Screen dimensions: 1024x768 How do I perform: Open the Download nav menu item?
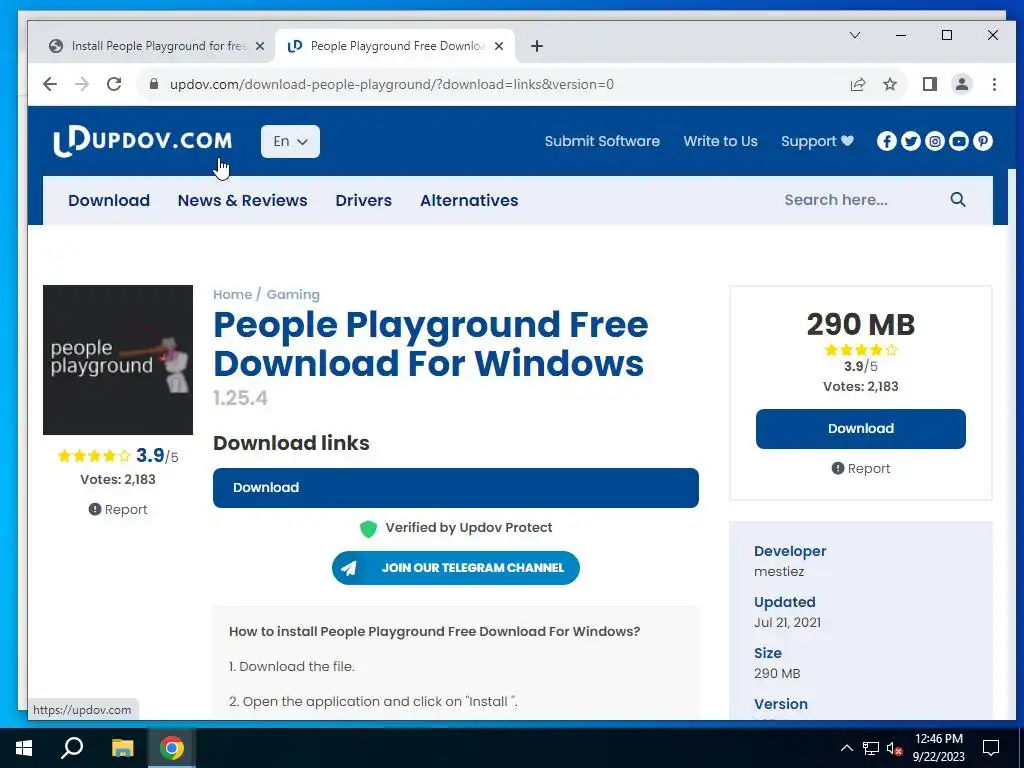109,200
